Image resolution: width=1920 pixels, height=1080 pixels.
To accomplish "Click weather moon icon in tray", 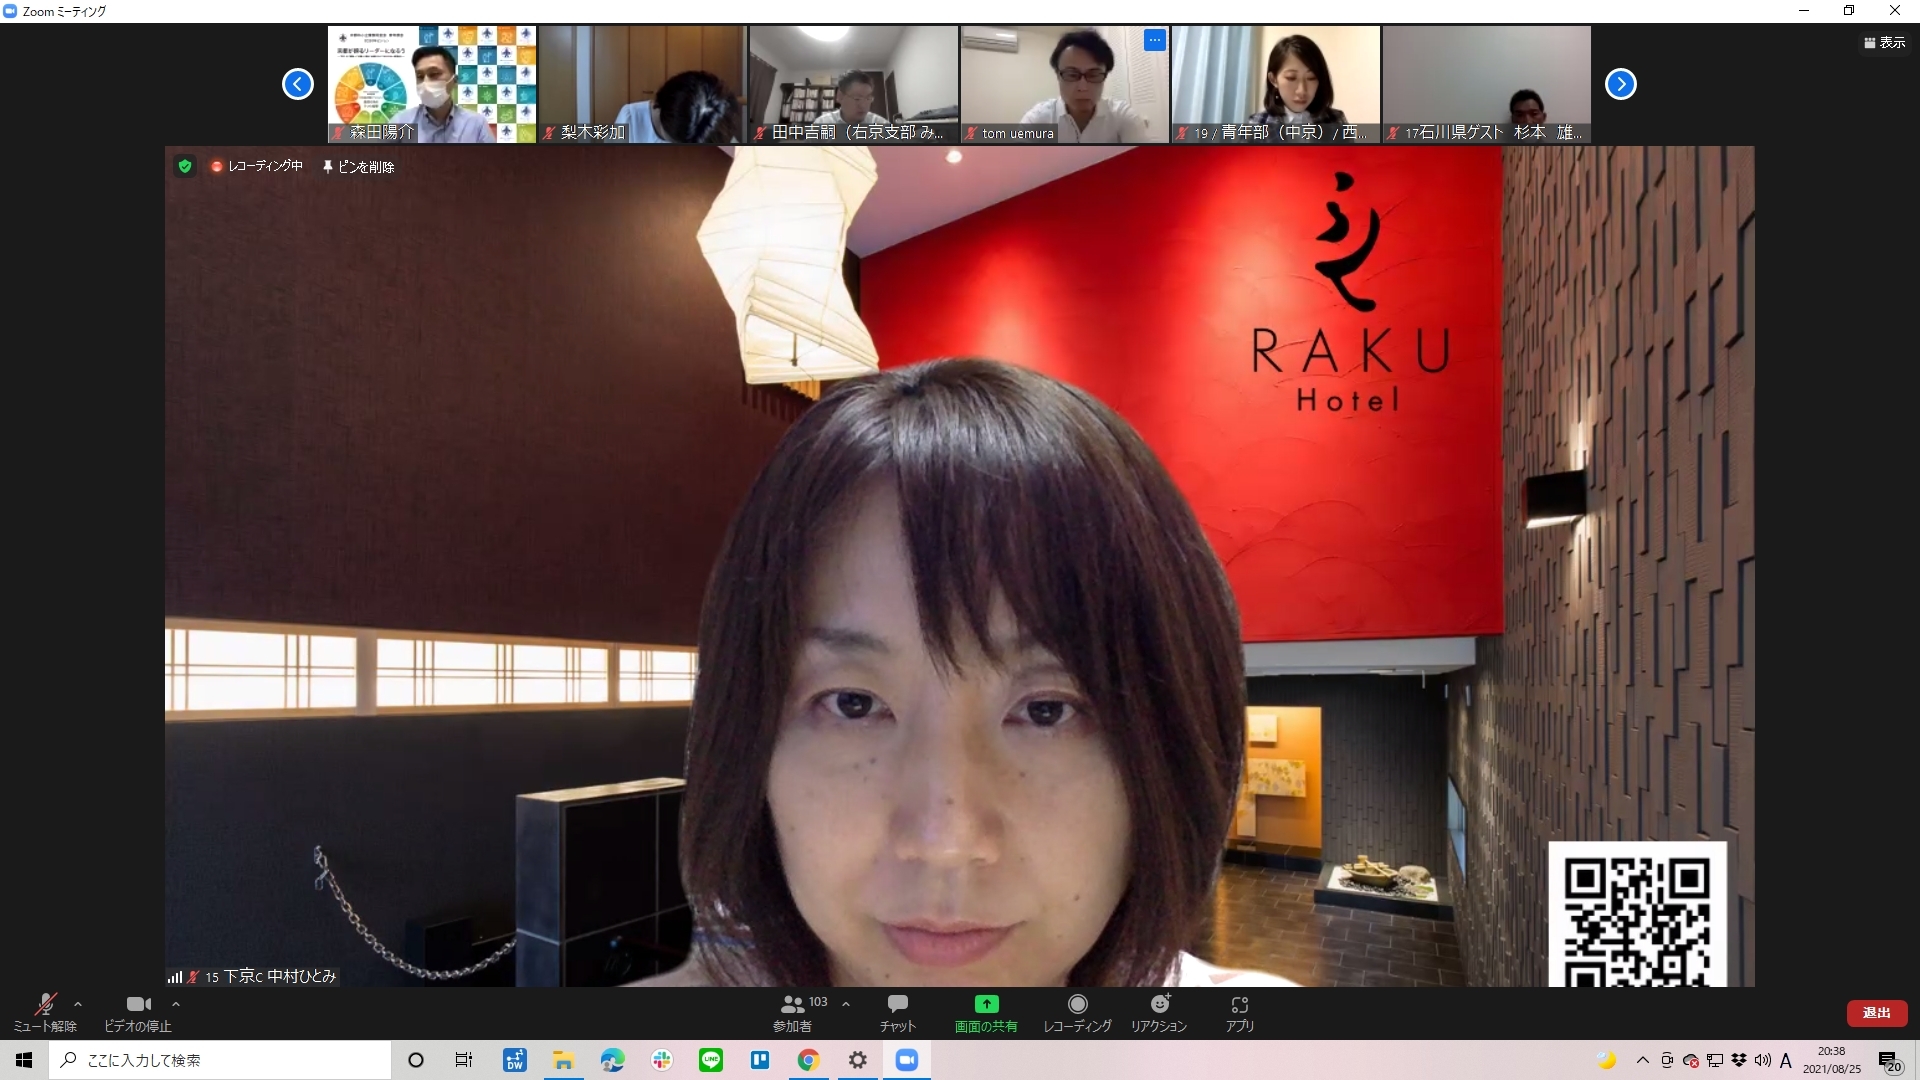I will tap(1607, 1060).
